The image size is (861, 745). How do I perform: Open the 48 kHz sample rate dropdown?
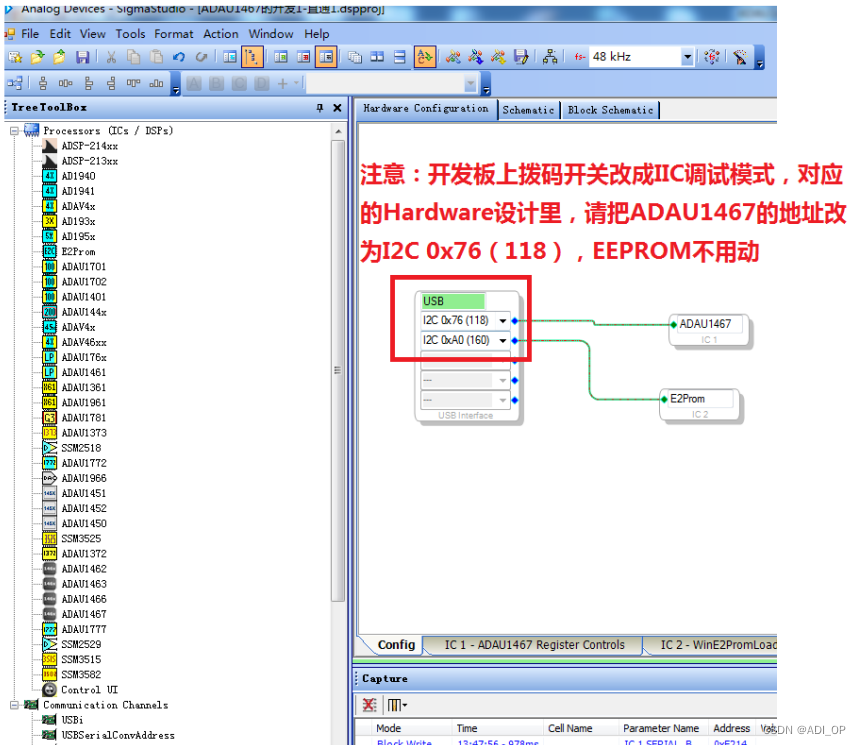pyautogui.click(x=688, y=57)
